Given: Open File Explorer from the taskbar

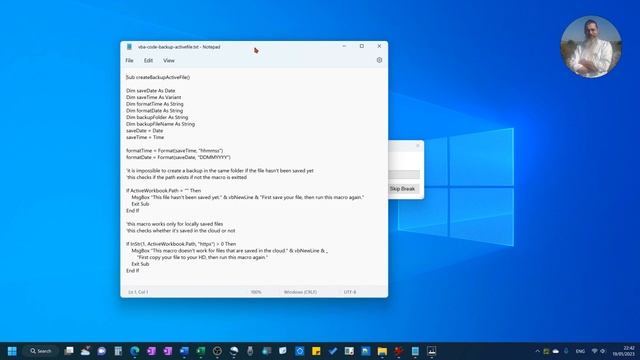Looking at the screenshot, I should (382, 351).
